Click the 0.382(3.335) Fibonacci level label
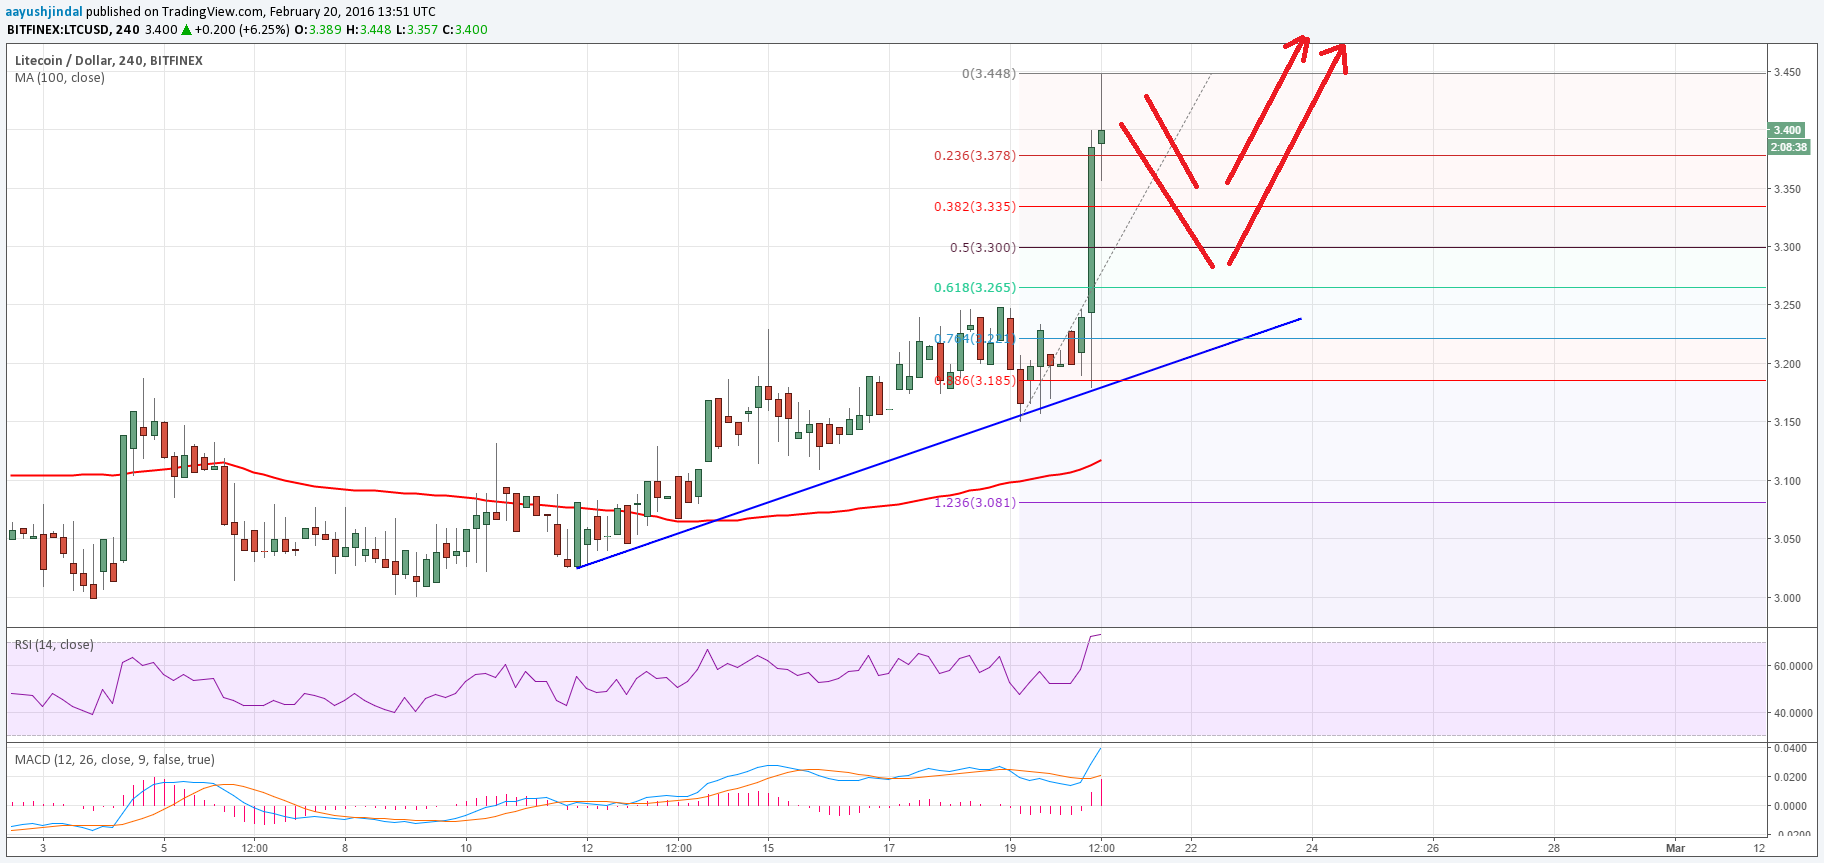The width and height of the screenshot is (1824, 863). (x=974, y=207)
